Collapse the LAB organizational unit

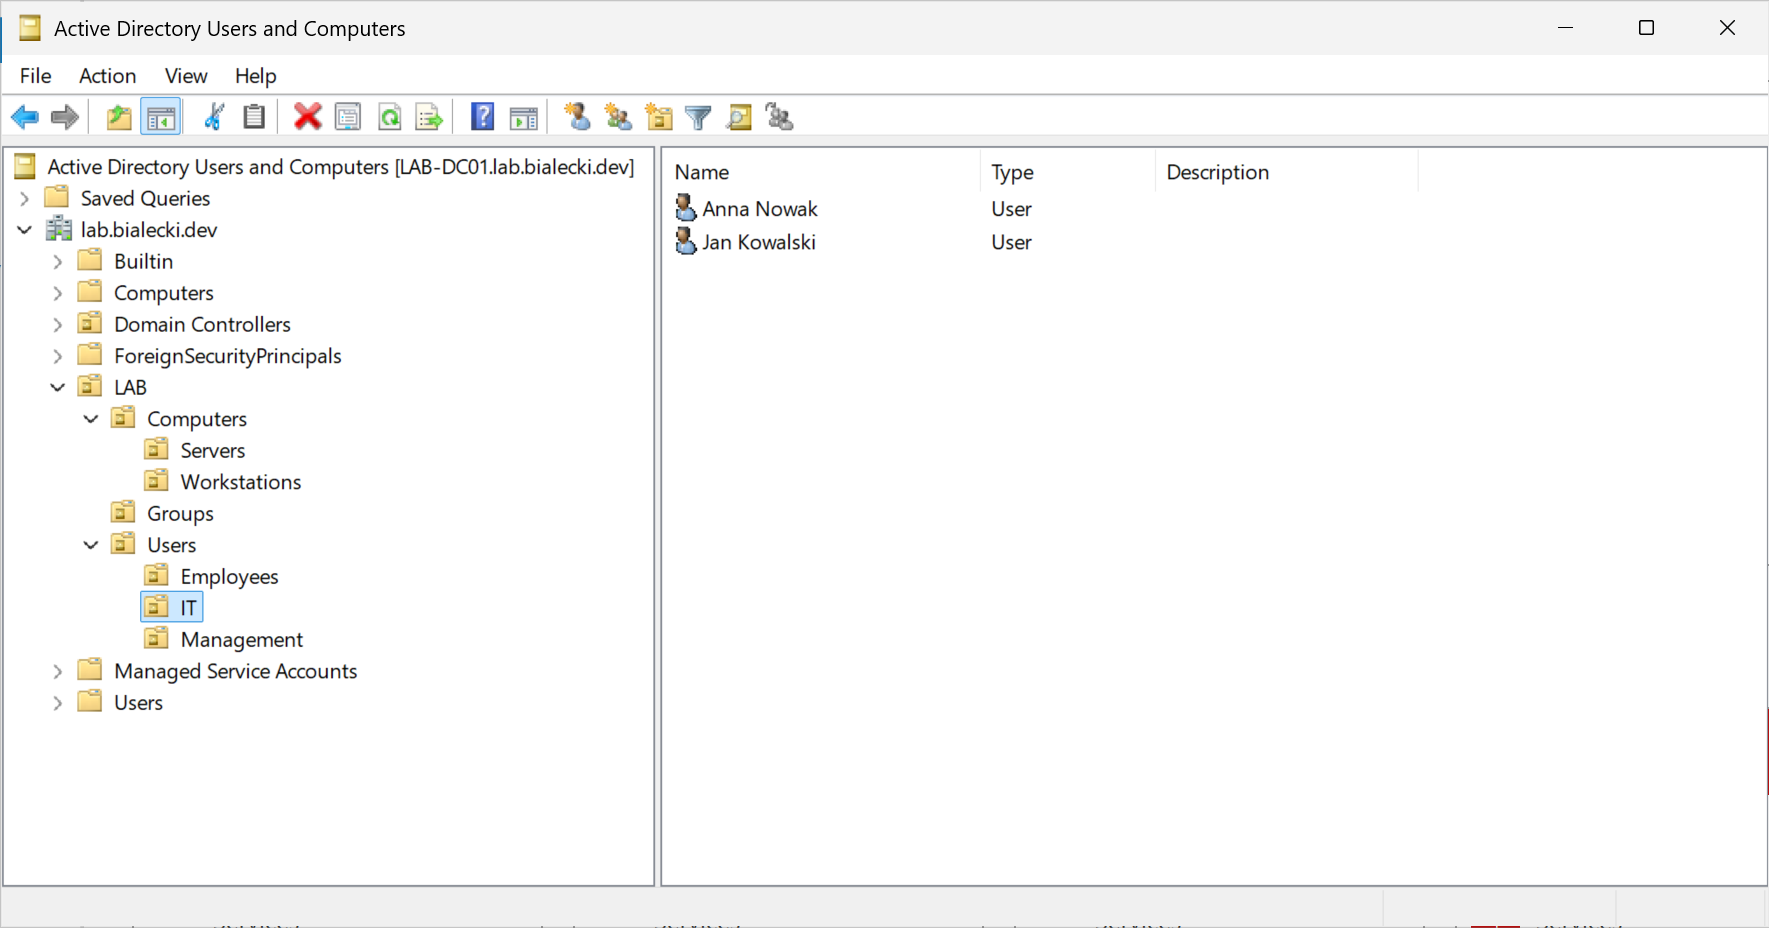point(58,388)
